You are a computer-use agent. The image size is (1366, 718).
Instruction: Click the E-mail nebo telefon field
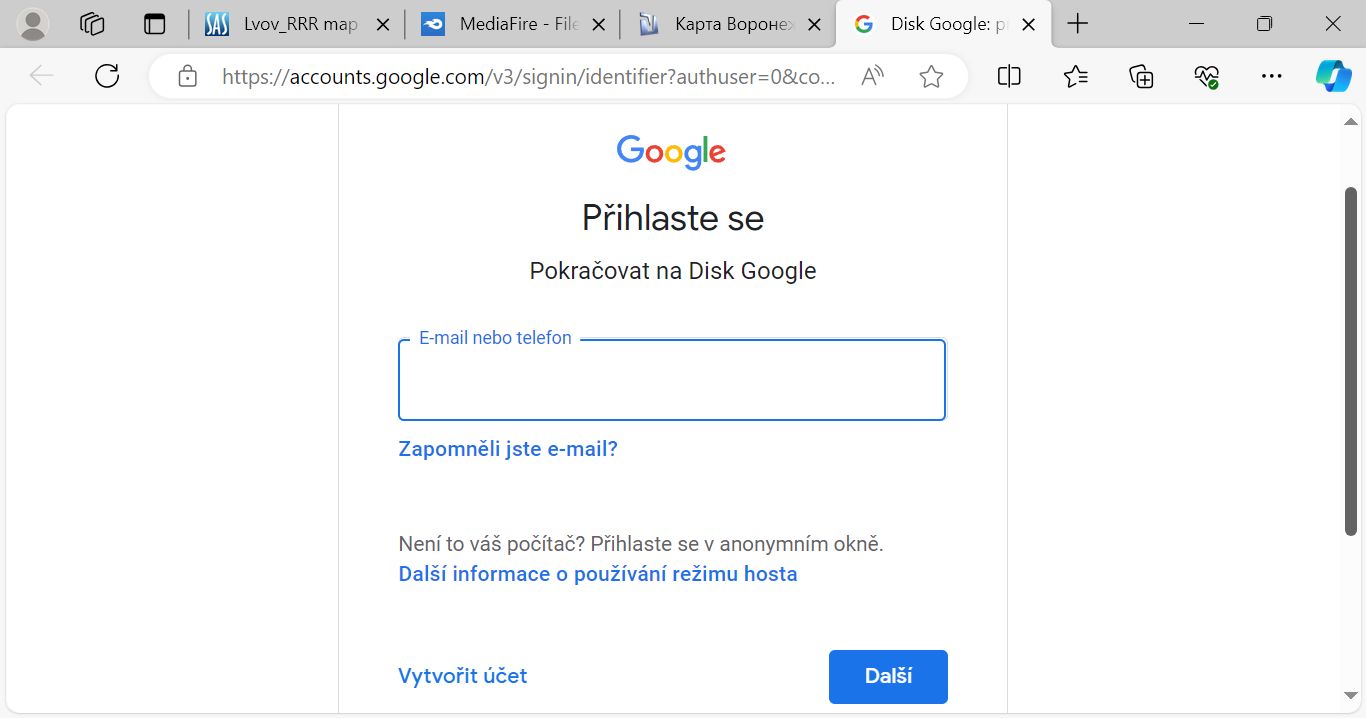point(672,380)
